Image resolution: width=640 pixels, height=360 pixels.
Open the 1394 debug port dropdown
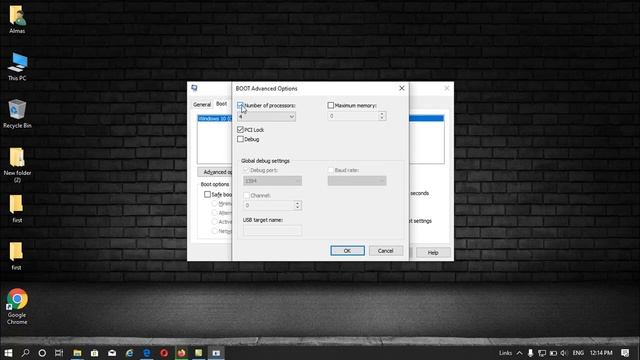coord(272,180)
